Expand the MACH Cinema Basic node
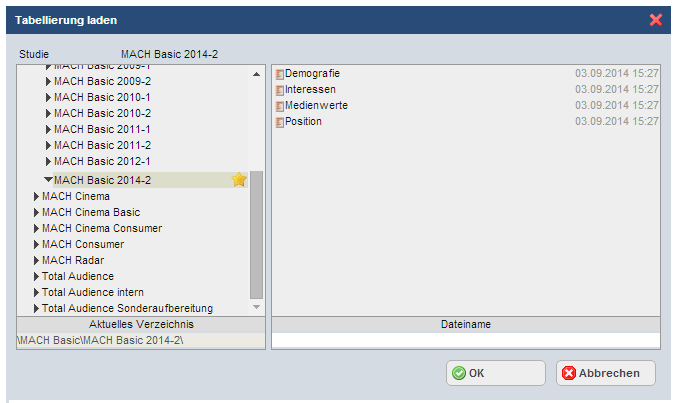Screen dimensions: 676x403 tap(36, 212)
